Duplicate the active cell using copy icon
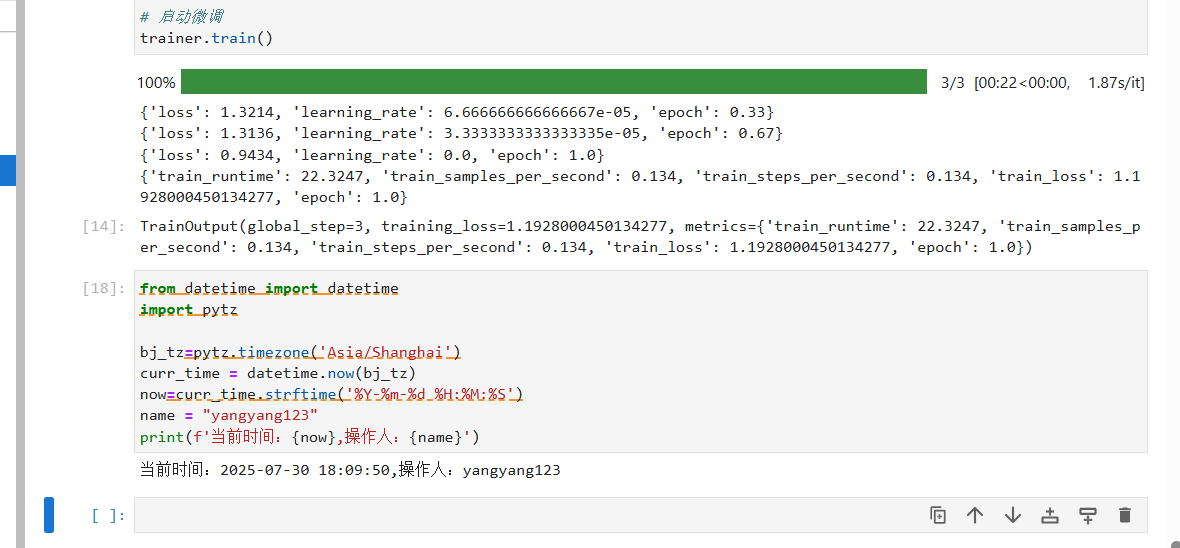 click(937, 515)
